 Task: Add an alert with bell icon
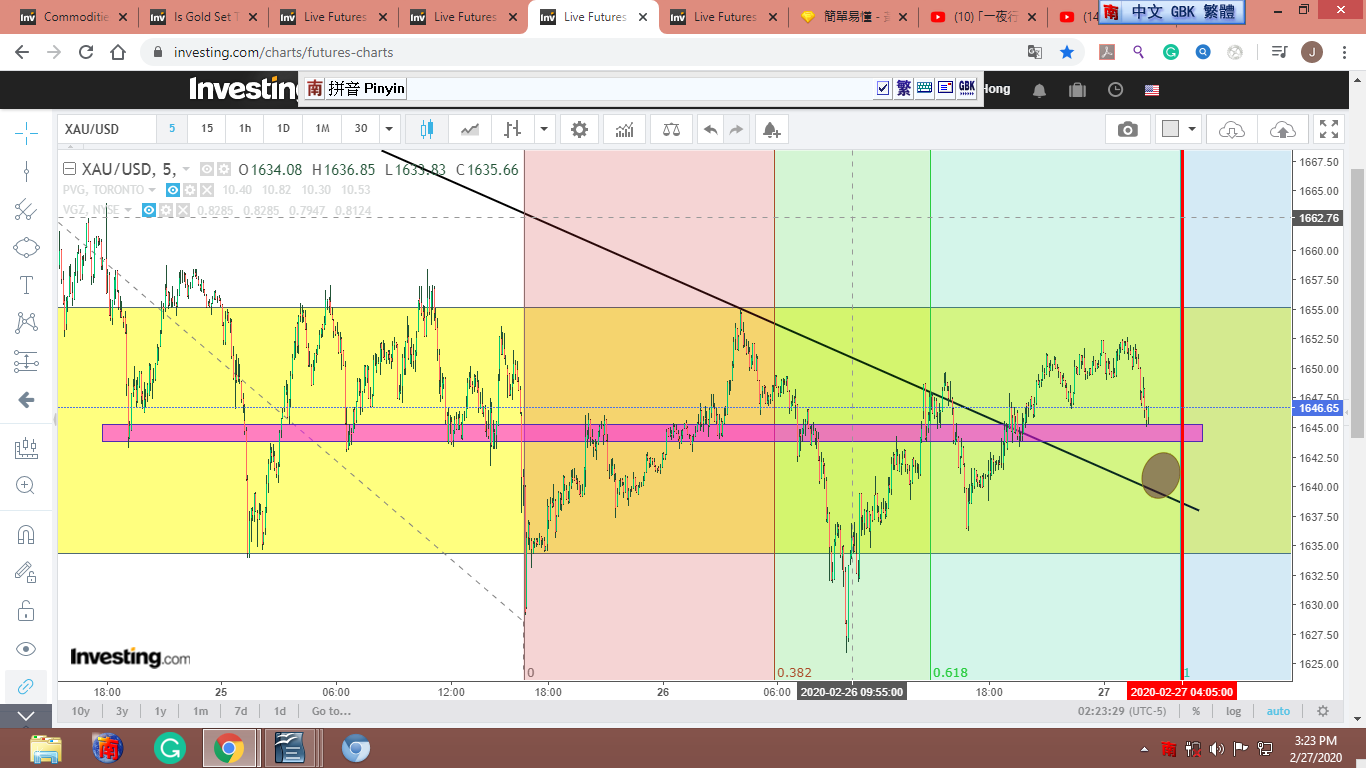(770, 129)
